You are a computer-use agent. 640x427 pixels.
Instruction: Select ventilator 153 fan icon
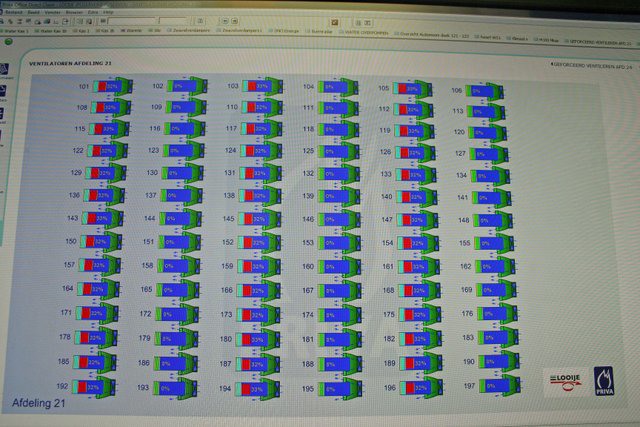(x=338, y=242)
